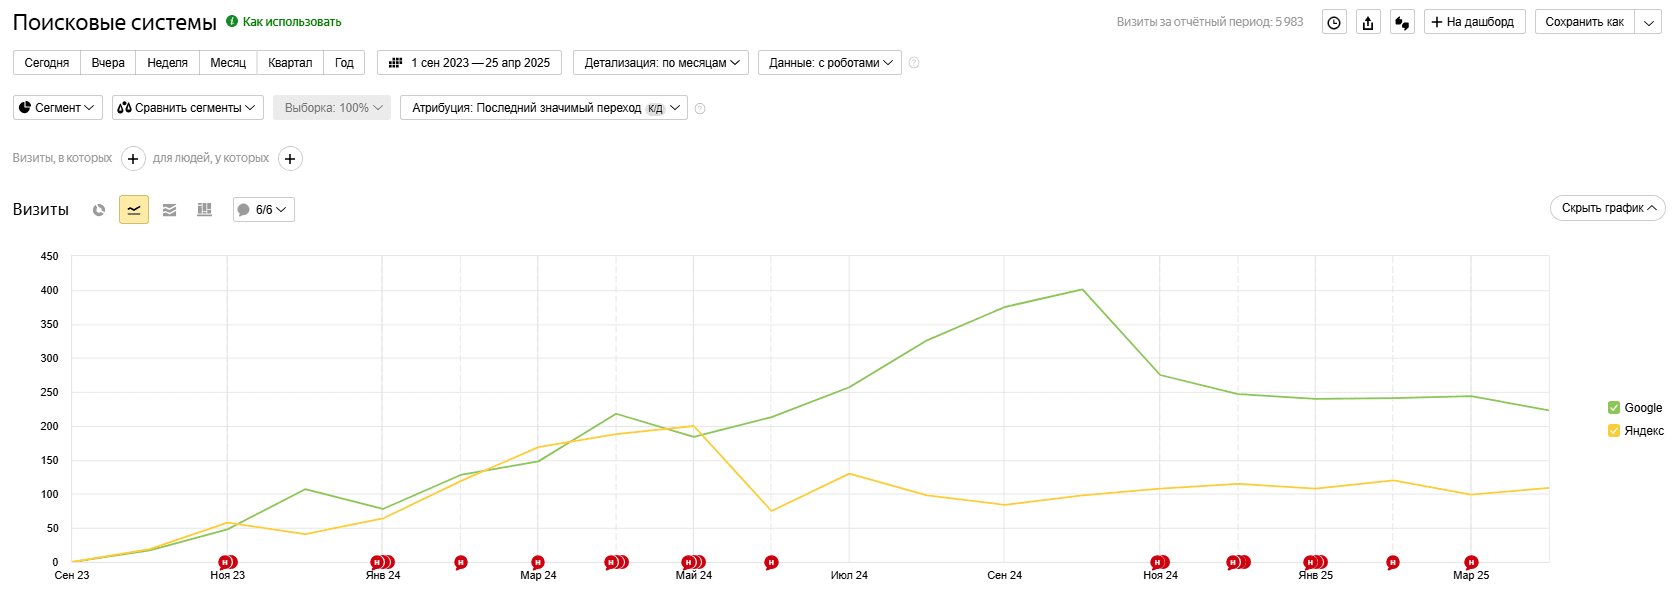Switch to bar chart view
This screenshot has height=591, width=1680.
204,210
